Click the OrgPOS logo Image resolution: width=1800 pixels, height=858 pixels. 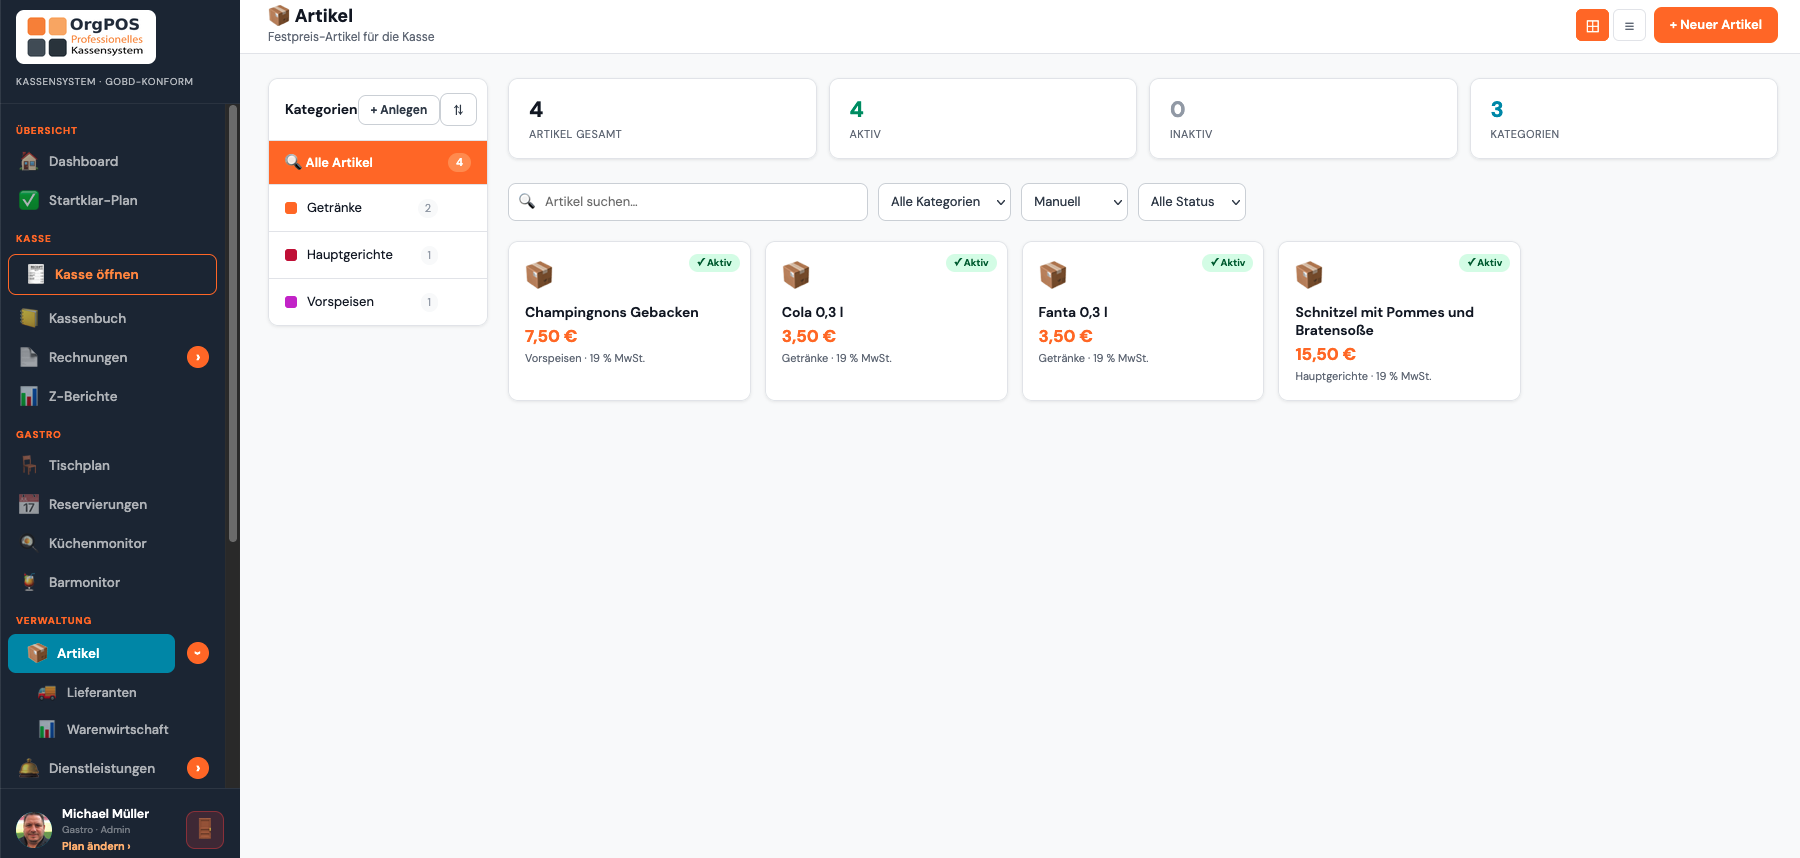pos(86,37)
